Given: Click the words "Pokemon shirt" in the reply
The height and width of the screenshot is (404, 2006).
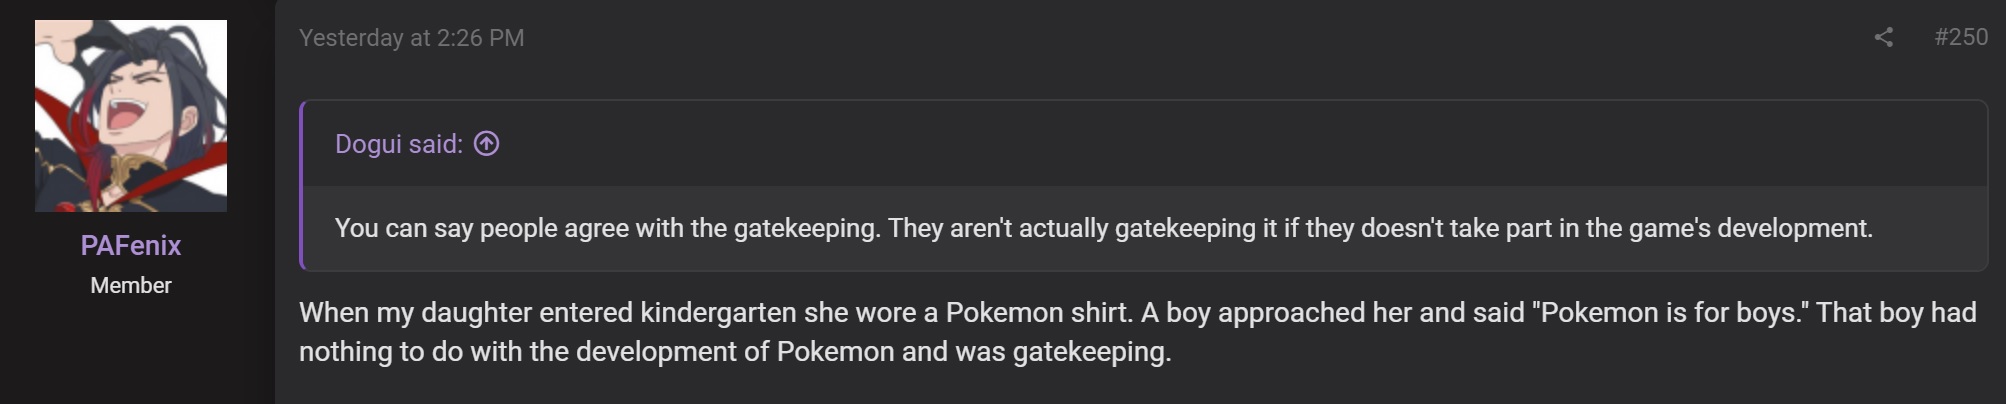Looking at the screenshot, I should [x=1038, y=312].
